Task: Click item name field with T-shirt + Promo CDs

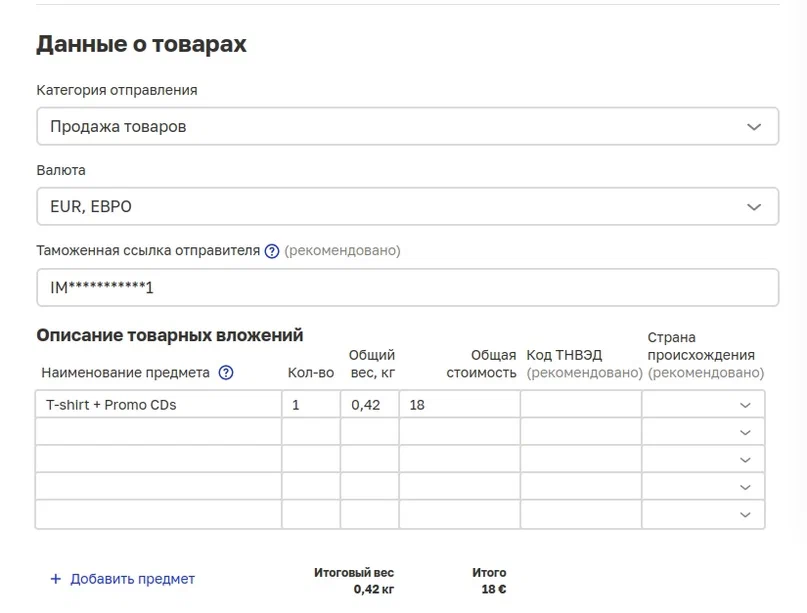Action: pyautogui.click(x=158, y=405)
